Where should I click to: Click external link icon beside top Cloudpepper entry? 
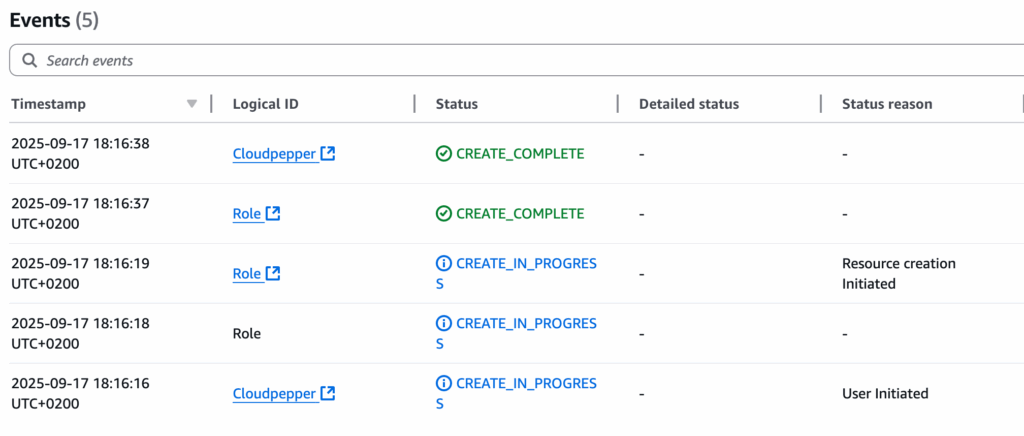pyautogui.click(x=328, y=154)
